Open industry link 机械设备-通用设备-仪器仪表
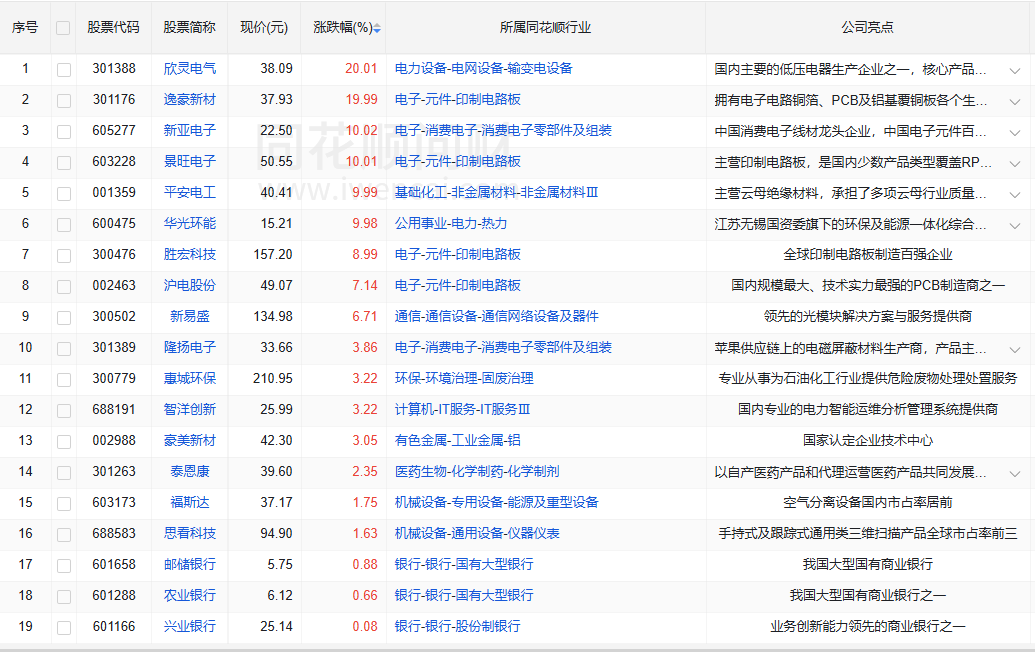 tap(477, 533)
